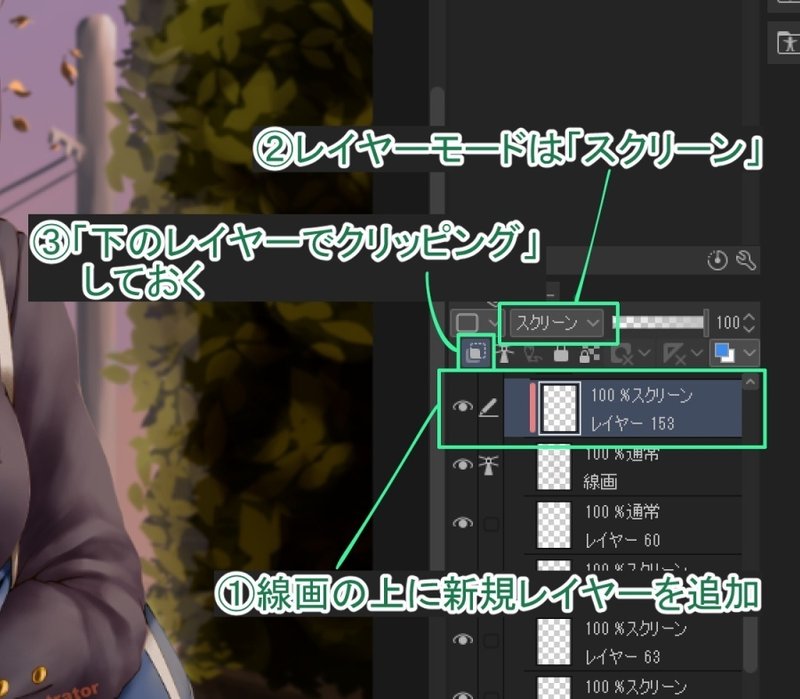
Task: Select thumbnail of レイヤー 63
Action: [x=554, y=641]
